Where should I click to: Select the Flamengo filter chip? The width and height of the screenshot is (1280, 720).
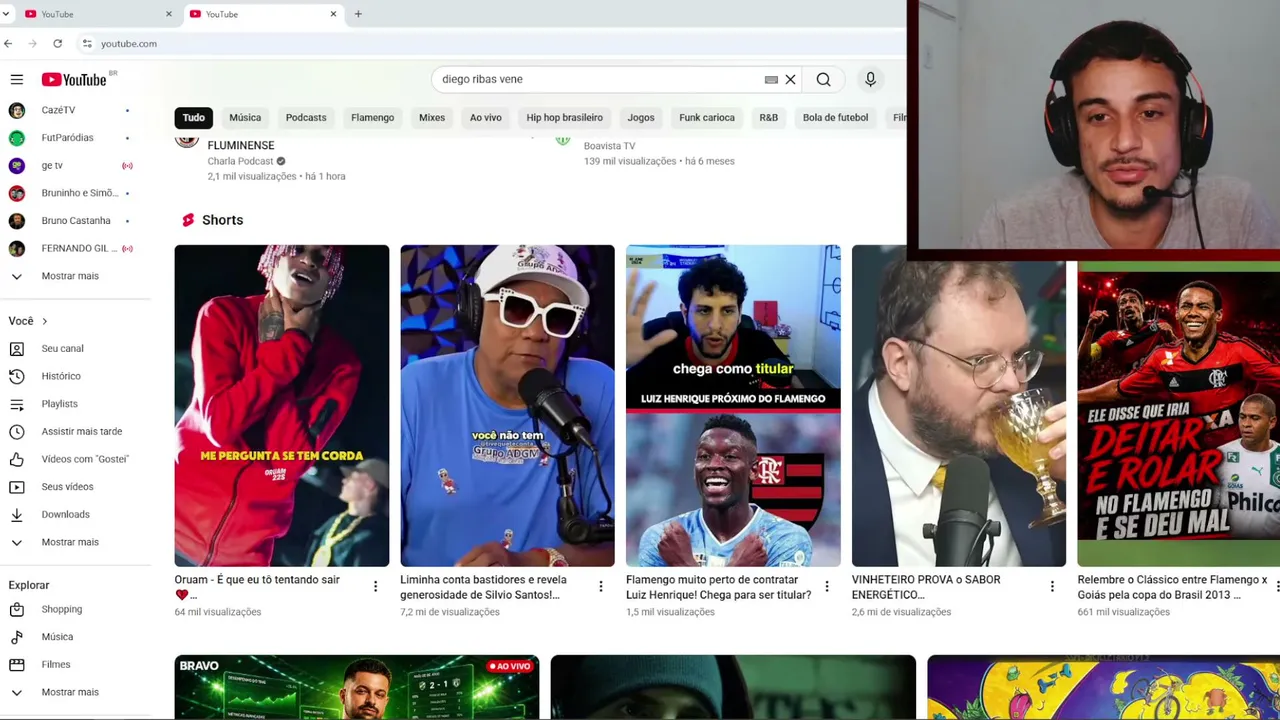point(373,118)
